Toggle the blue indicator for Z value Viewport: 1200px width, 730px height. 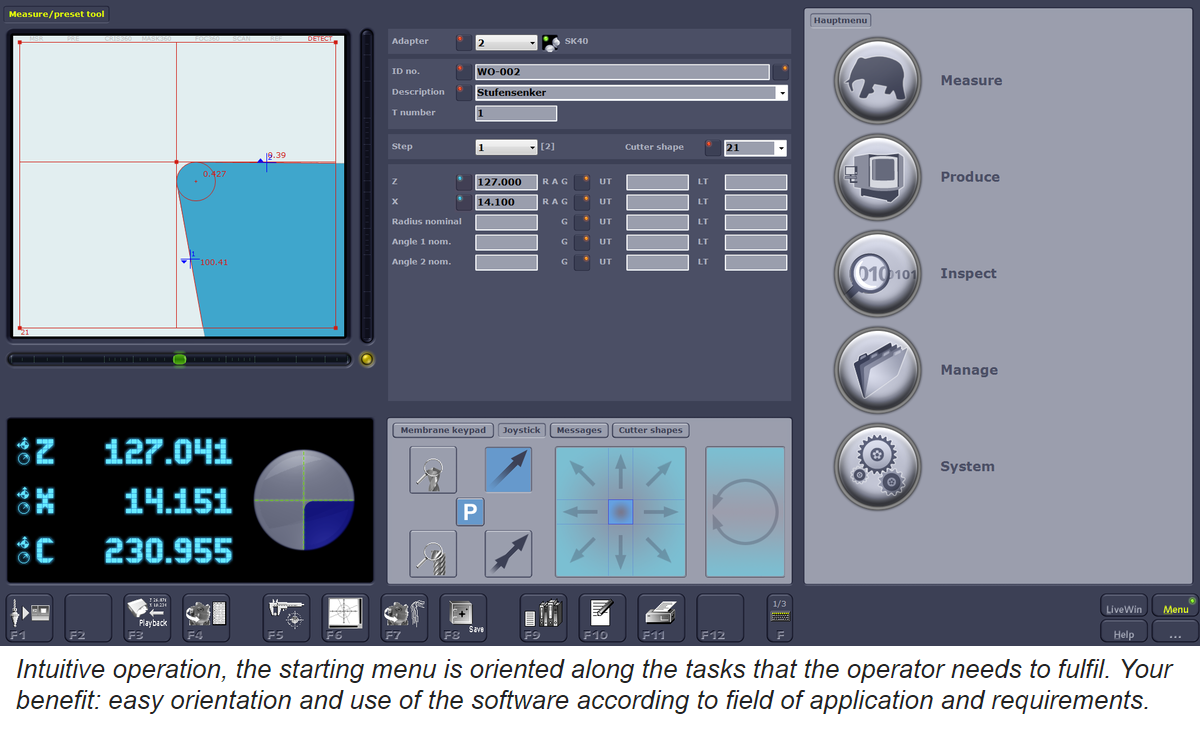pyautogui.click(x=462, y=182)
